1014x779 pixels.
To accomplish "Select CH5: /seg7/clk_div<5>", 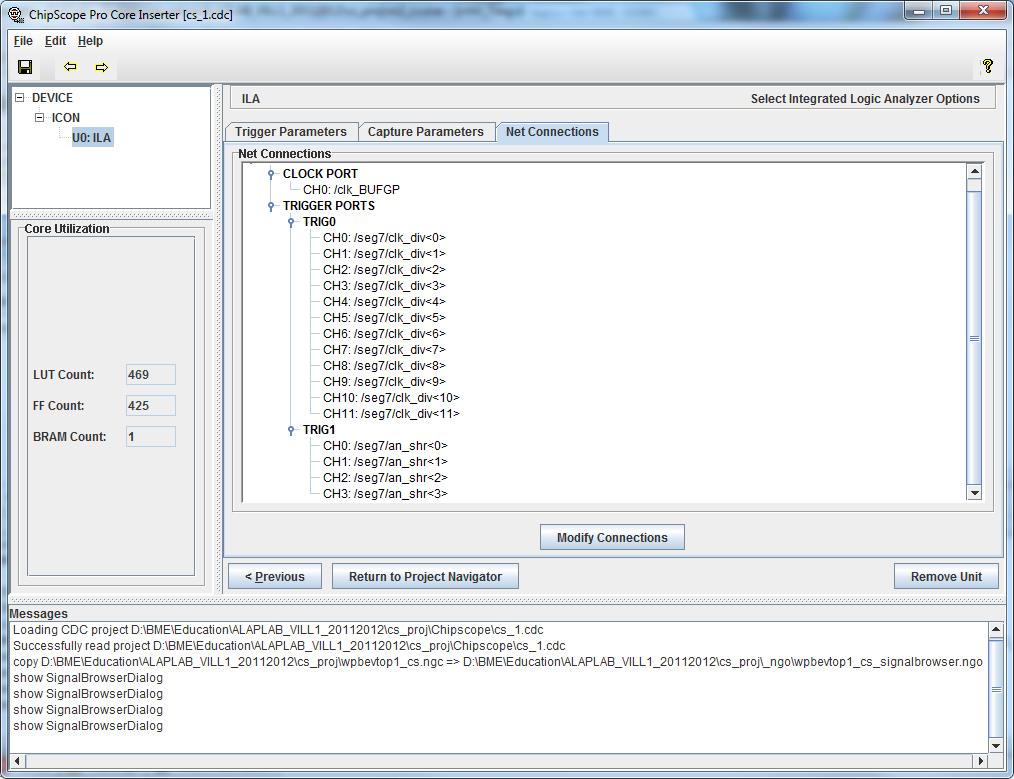I will [384, 317].
